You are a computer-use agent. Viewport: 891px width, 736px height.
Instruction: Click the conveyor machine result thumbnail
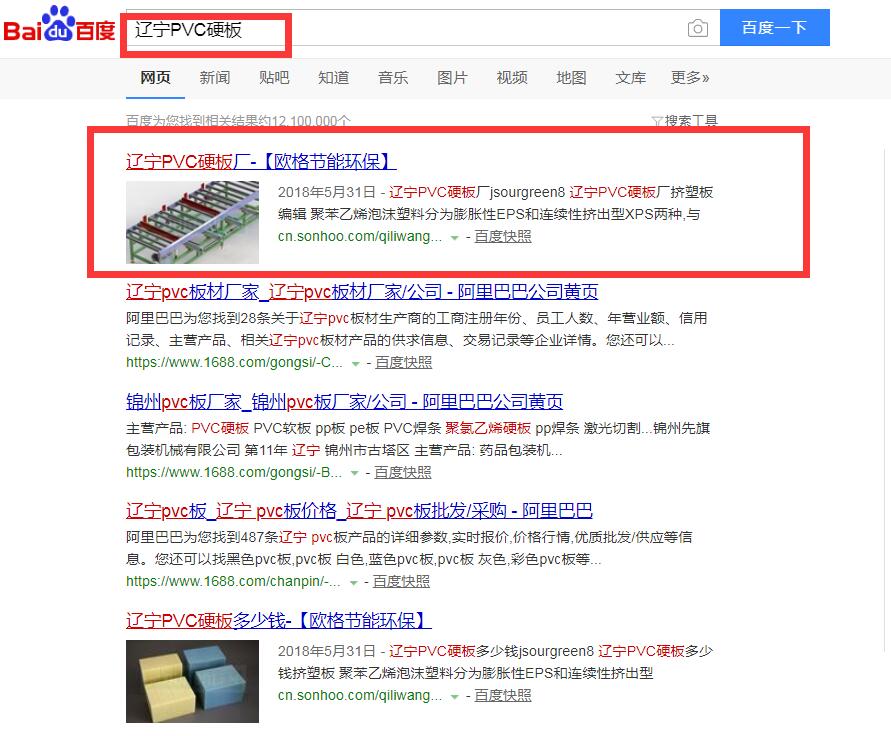point(192,222)
